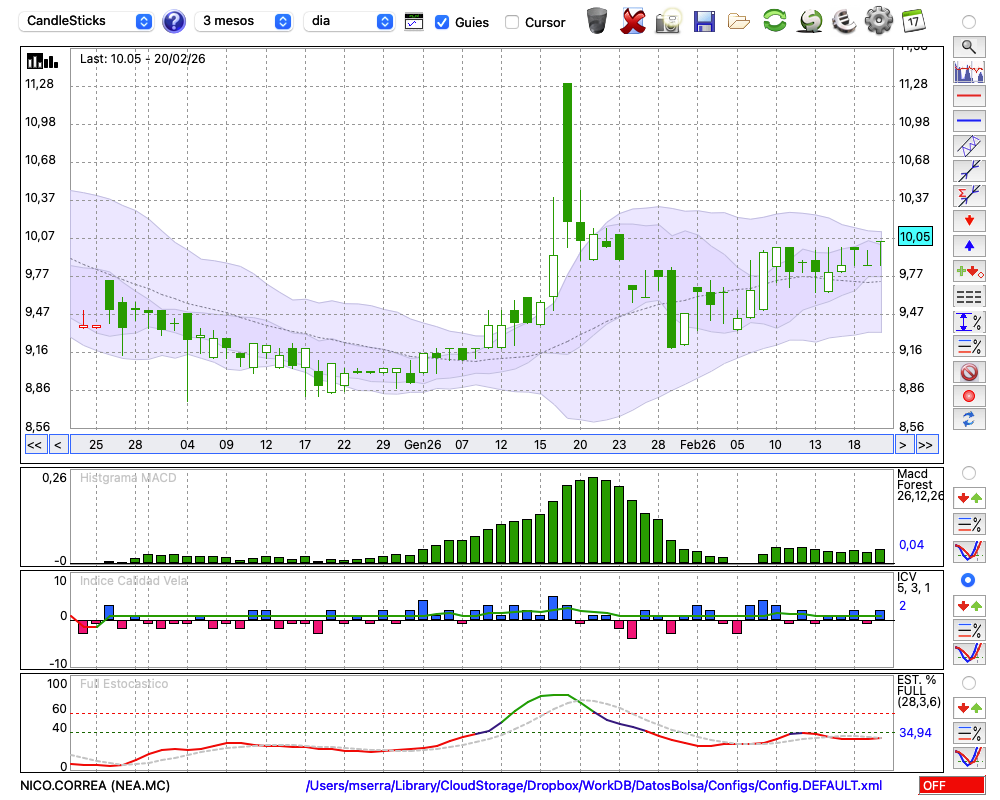Click the green refresh arrows icon

tap(774, 20)
